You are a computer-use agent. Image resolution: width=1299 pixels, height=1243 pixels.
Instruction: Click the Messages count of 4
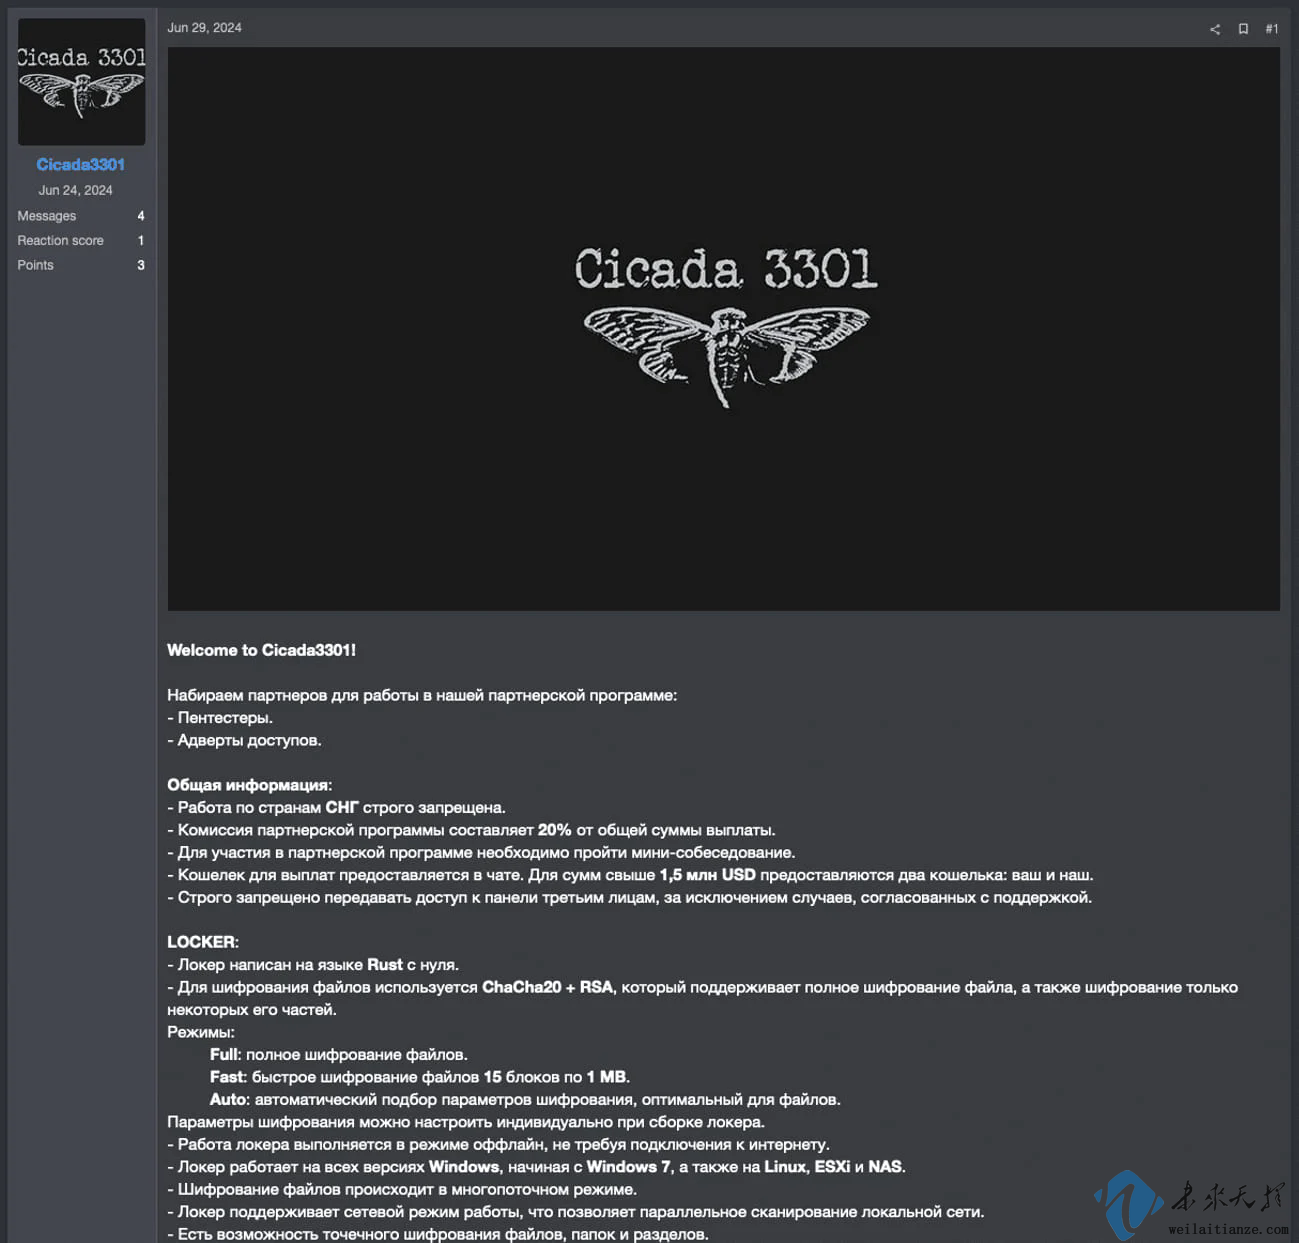click(140, 216)
